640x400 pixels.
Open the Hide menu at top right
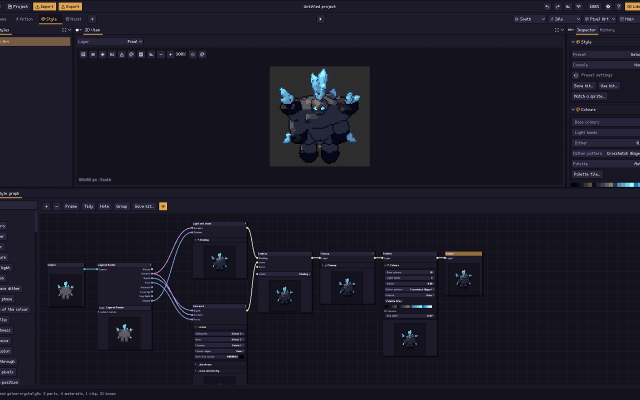pyautogui.click(x=629, y=19)
